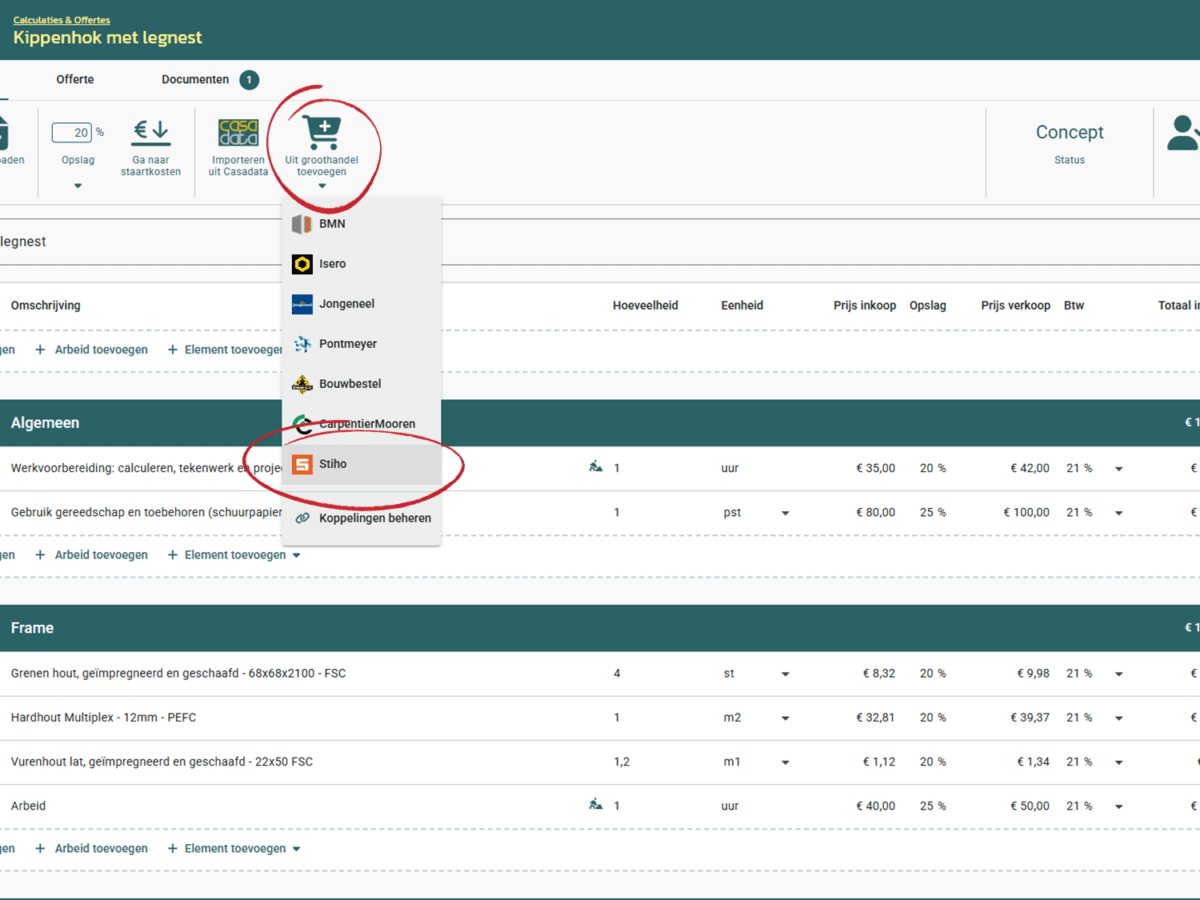Click the Ga naar staartkosten euro icon

click(x=152, y=132)
